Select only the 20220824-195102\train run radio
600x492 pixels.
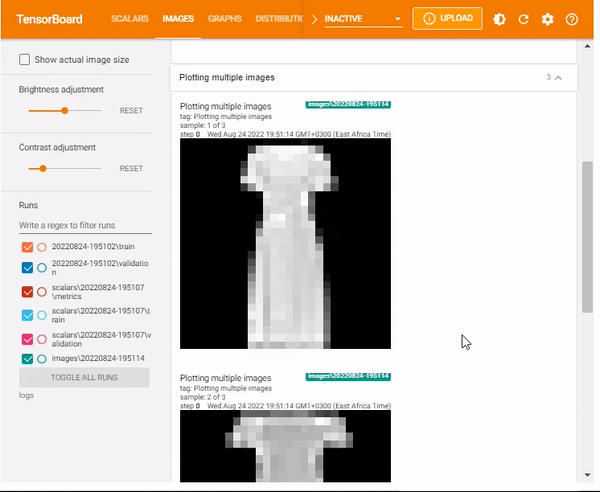point(42,247)
